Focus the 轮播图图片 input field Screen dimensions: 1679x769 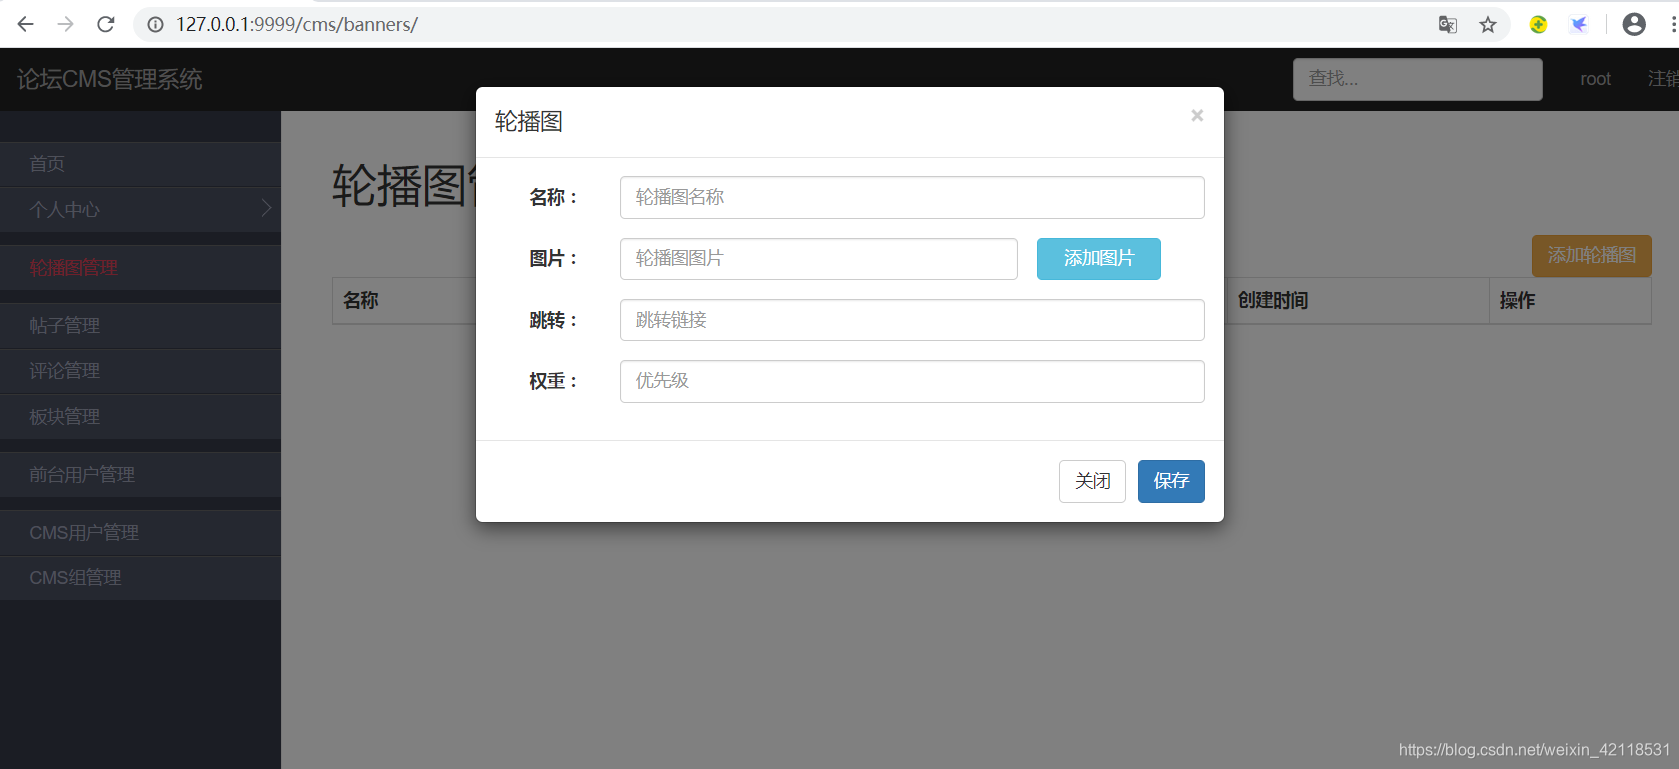tap(819, 259)
